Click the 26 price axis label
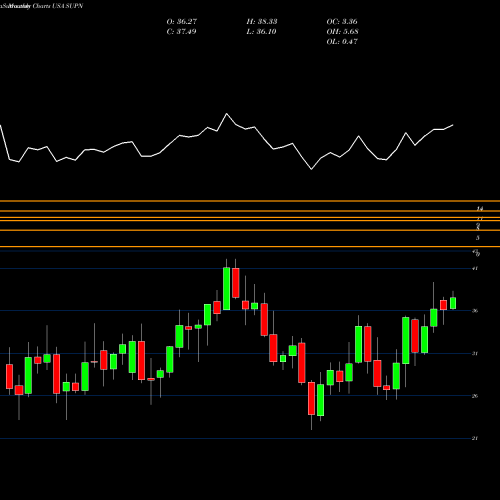 (475, 396)
